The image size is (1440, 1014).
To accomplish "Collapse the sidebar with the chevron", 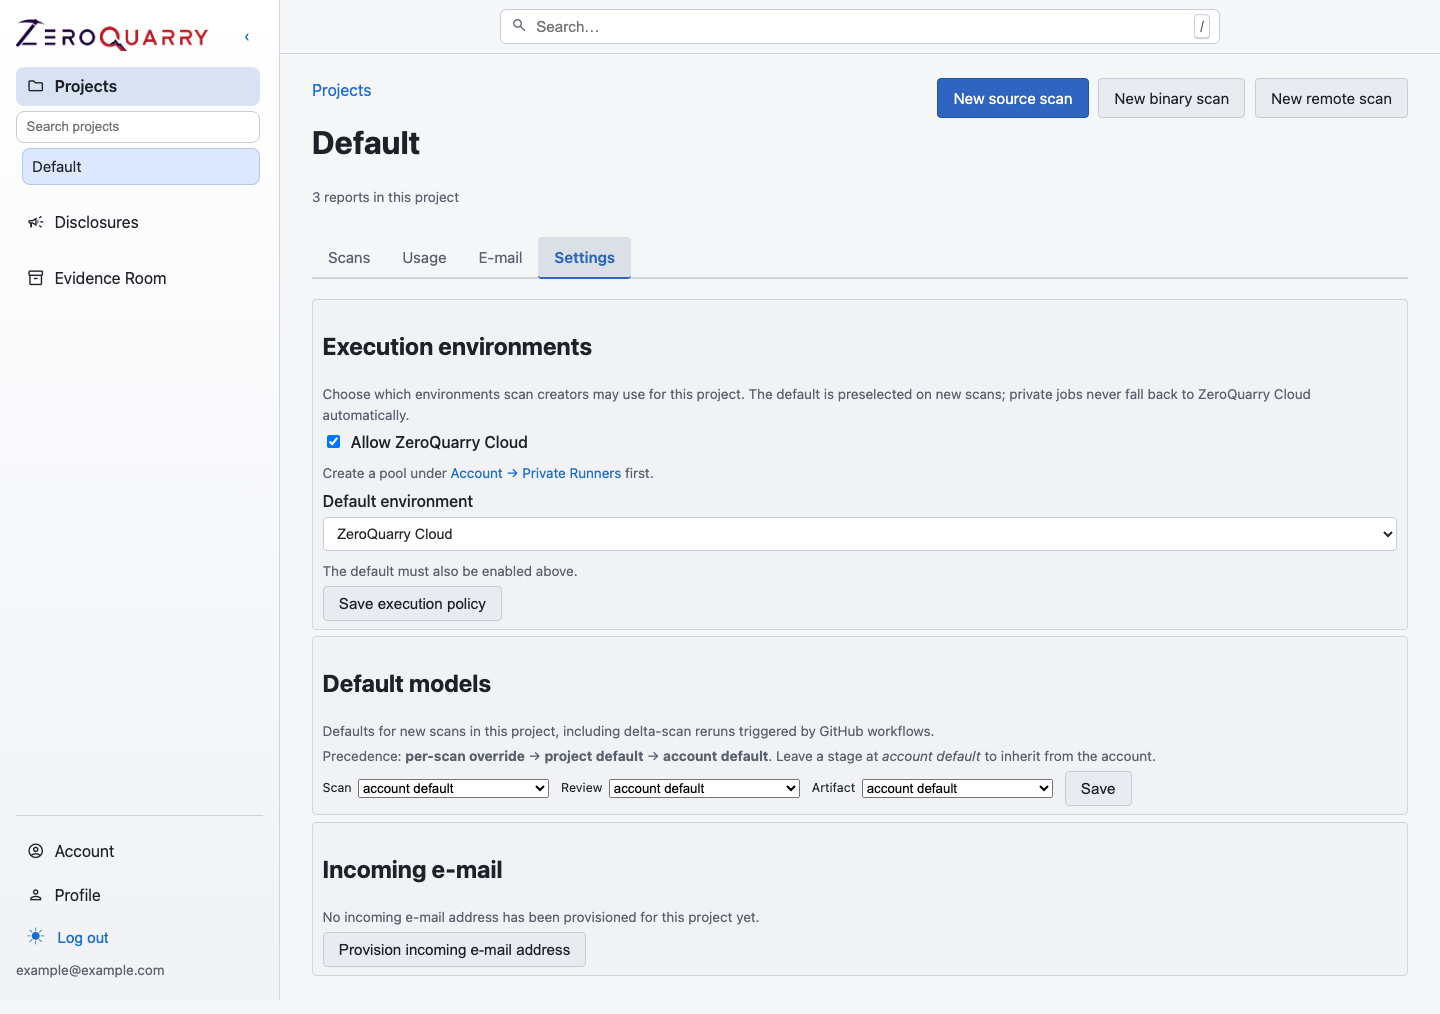I will coord(247,37).
